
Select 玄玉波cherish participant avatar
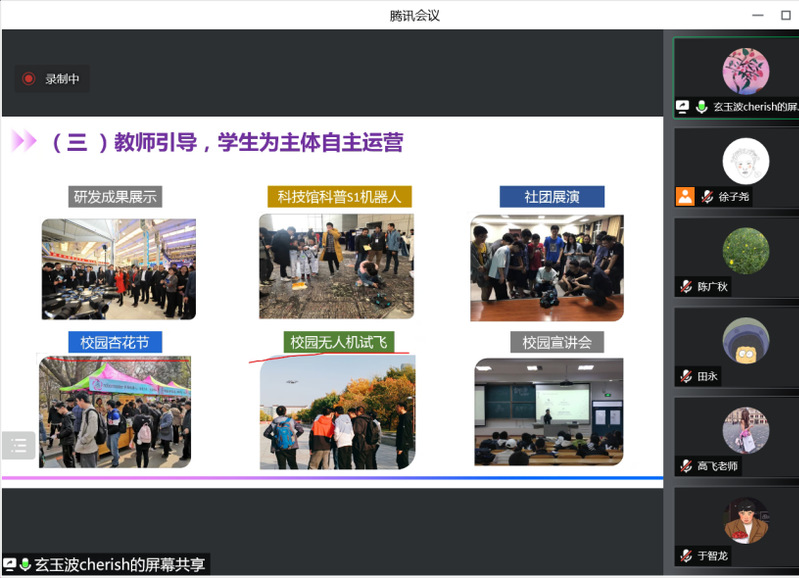(745, 71)
